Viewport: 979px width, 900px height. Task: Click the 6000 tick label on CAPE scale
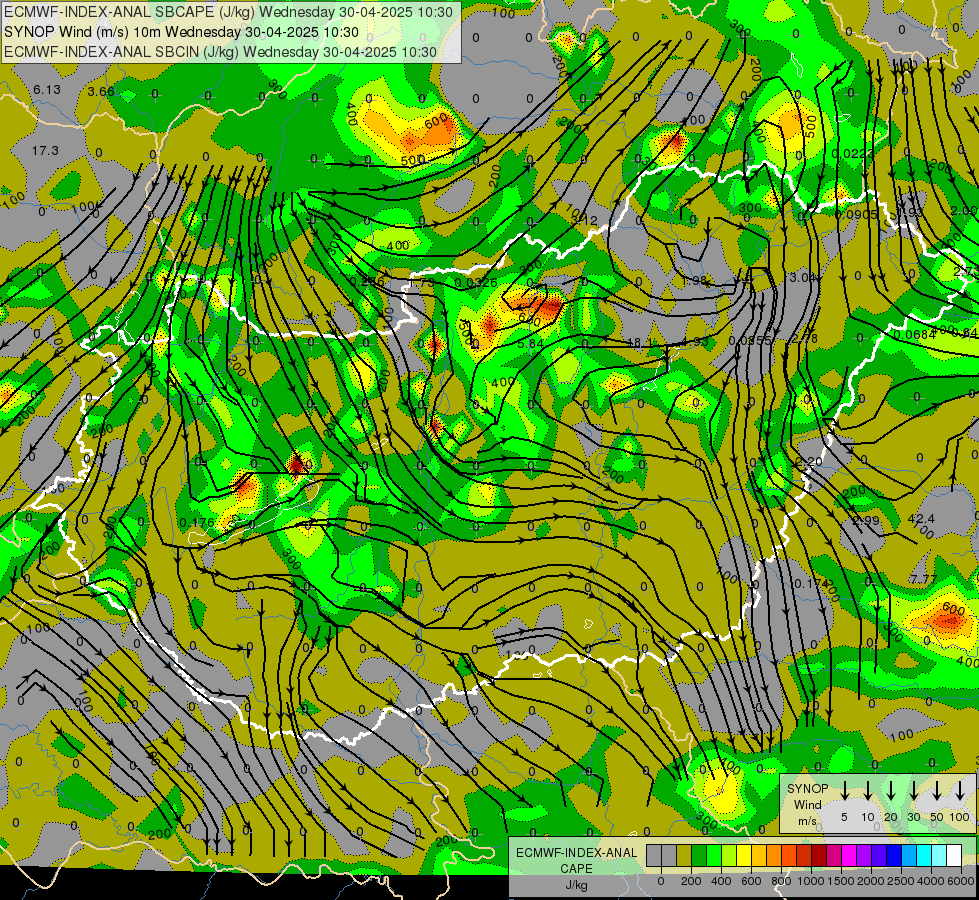[x=961, y=881]
